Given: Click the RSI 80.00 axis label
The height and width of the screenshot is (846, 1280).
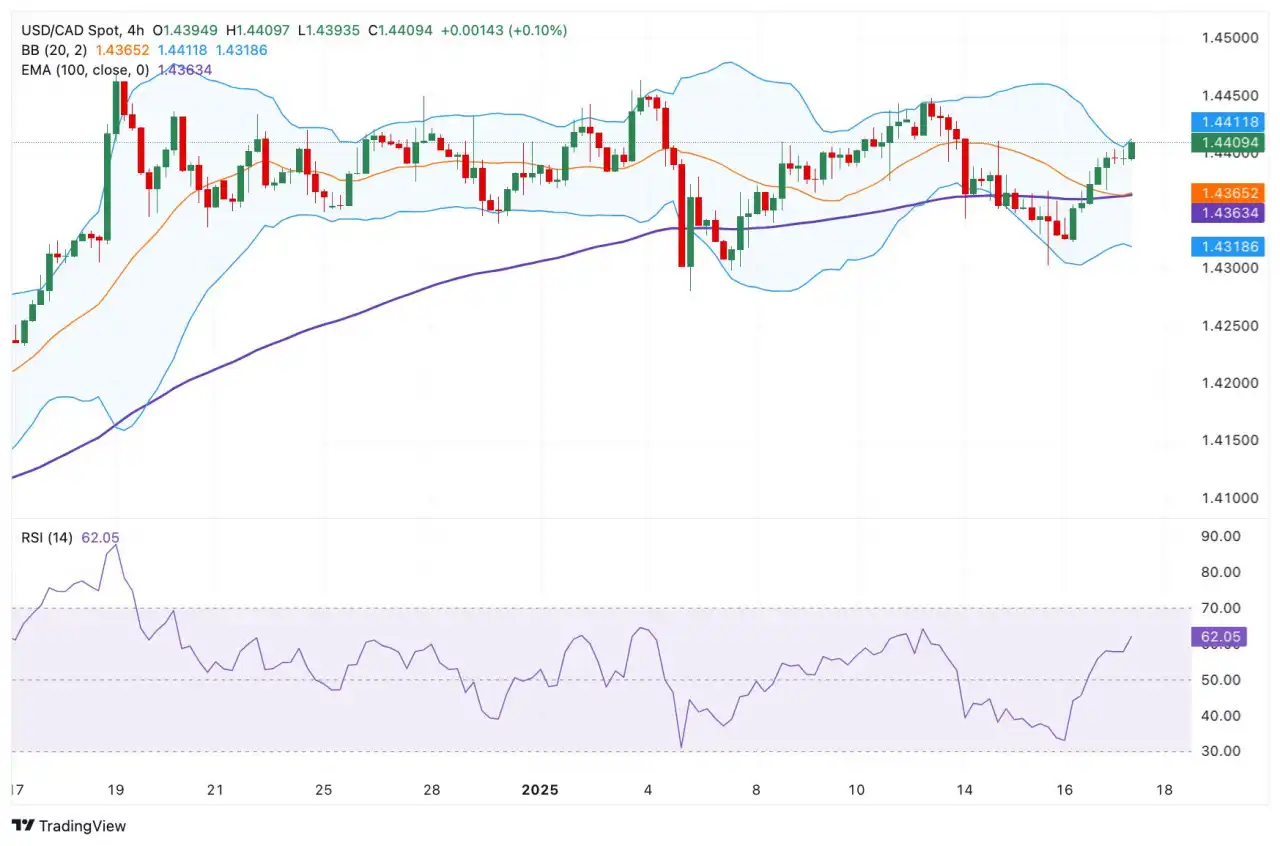Looking at the screenshot, I should 1222,572.
